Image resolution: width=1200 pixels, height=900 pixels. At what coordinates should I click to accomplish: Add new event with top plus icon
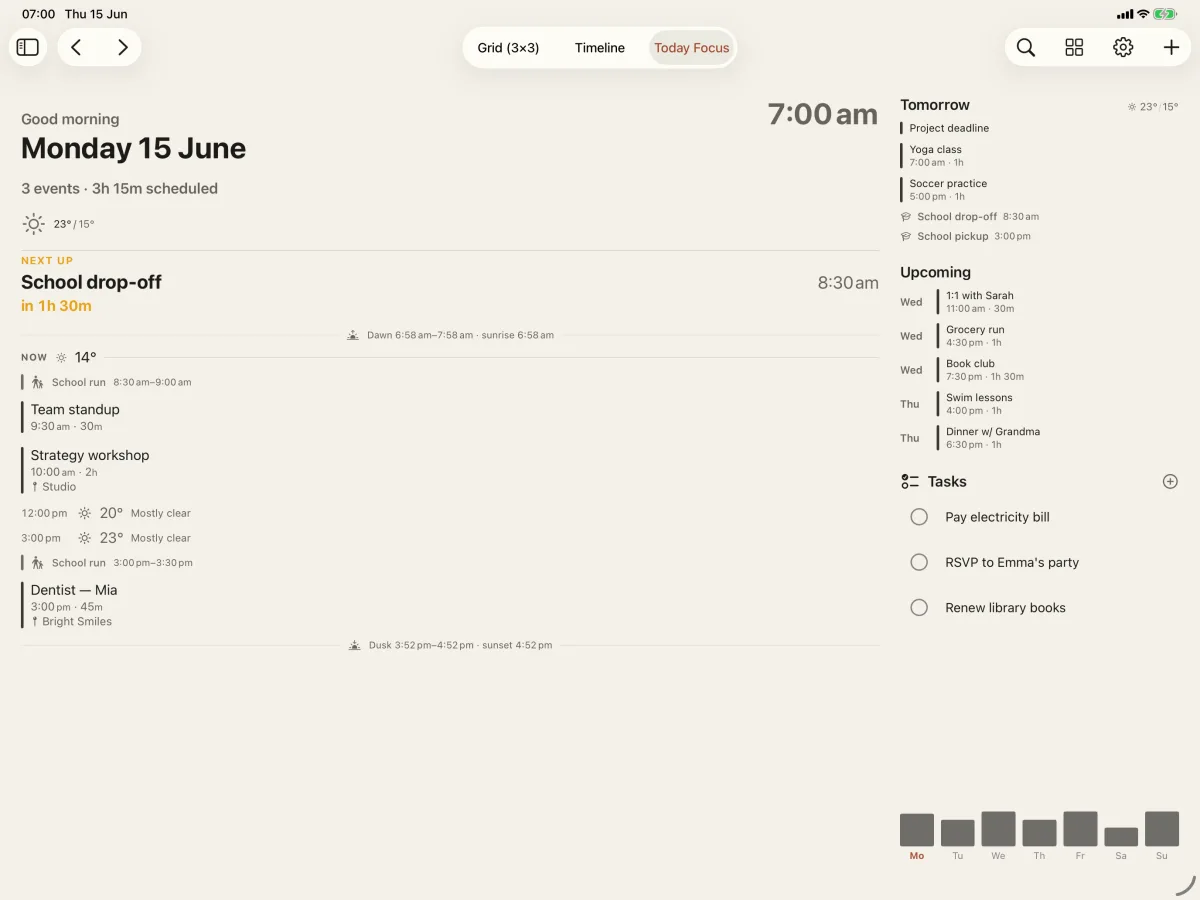(1171, 47)
